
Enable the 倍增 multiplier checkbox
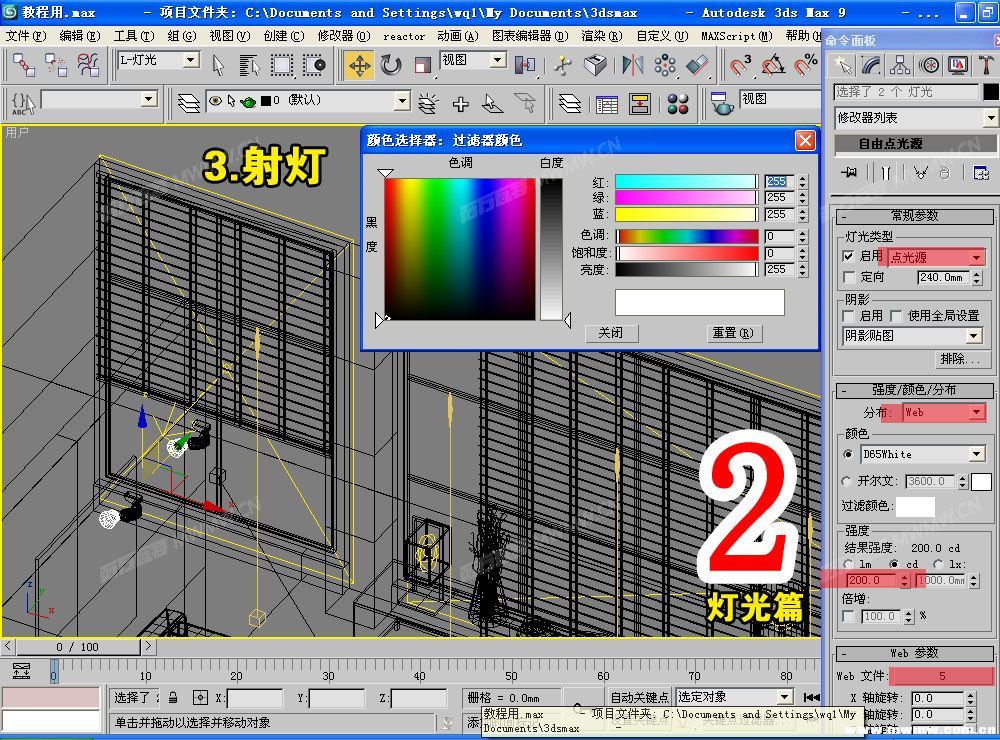848,616
